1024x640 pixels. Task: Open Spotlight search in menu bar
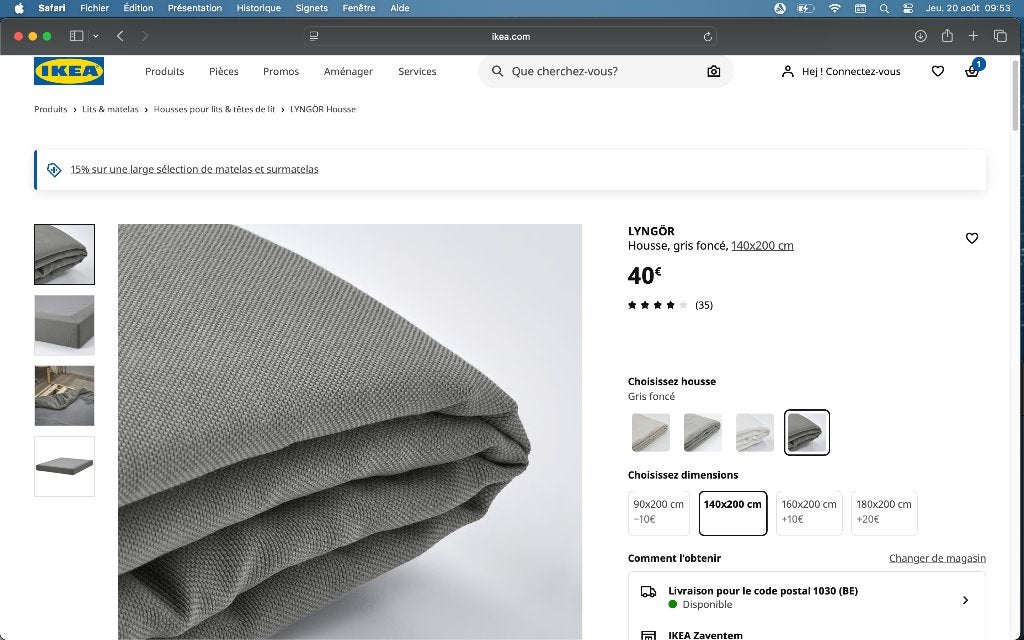pyautogui.click(x=884, y=8)
